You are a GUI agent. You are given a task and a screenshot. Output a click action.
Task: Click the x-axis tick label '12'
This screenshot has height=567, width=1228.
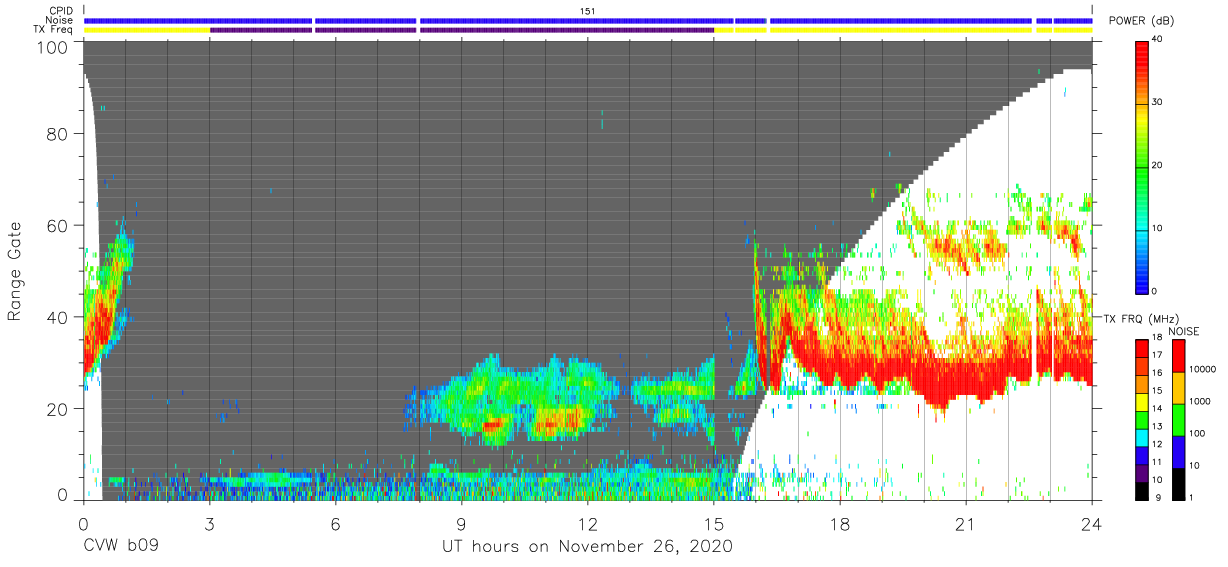click(x=588, y=524)
